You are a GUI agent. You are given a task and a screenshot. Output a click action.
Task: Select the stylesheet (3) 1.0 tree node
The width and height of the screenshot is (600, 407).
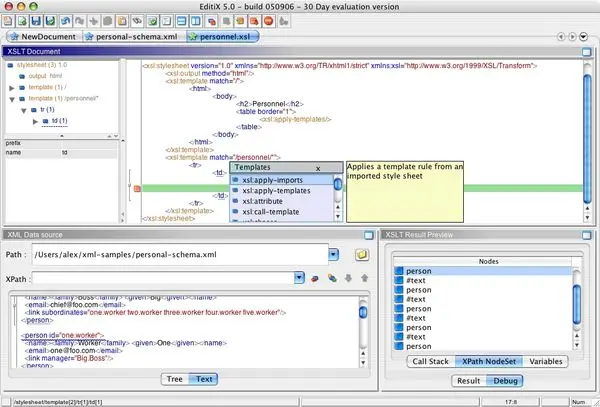click(37, 65)
